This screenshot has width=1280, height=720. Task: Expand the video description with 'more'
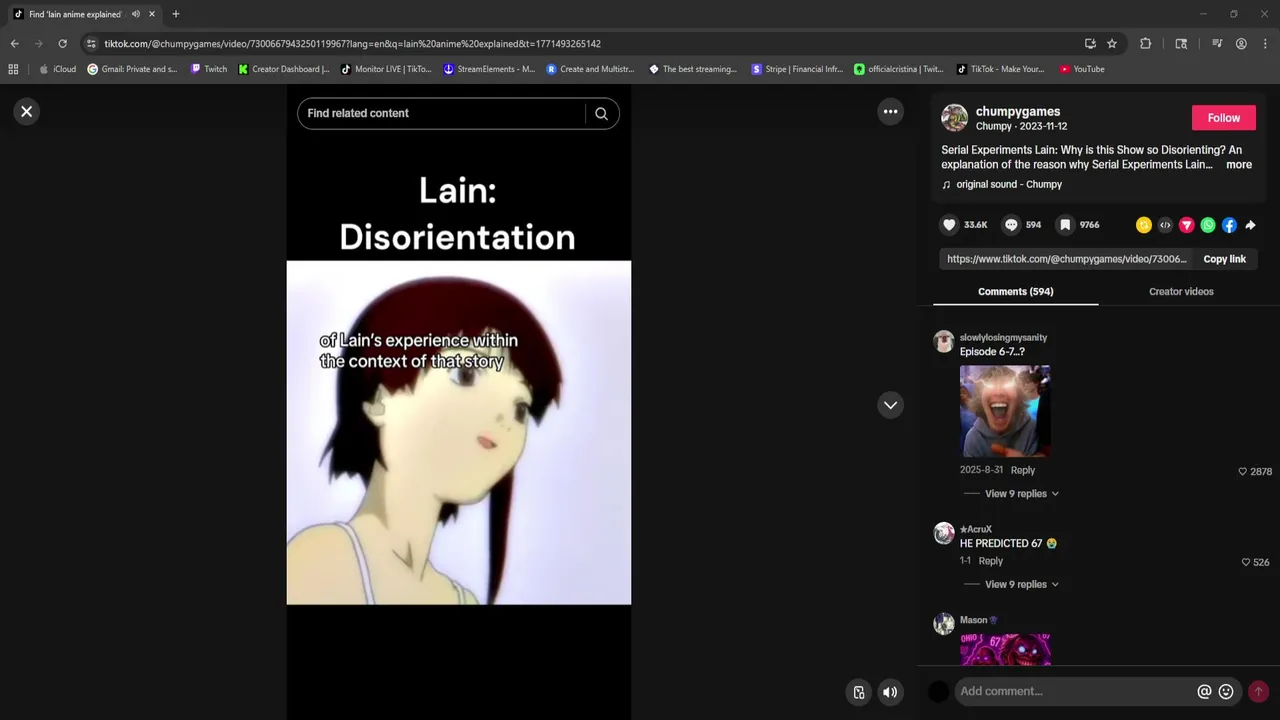click(x=1239, y=165)
